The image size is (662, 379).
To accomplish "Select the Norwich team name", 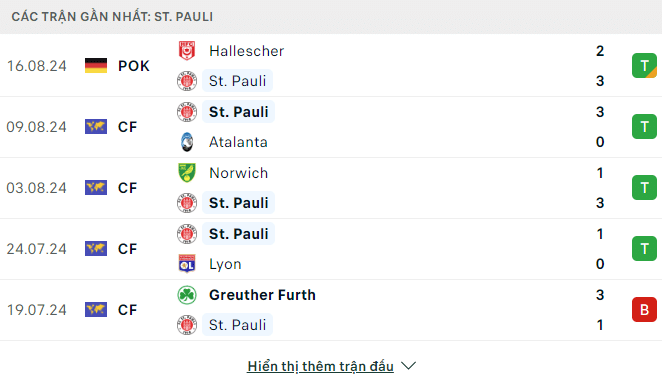I will point(239,173).
